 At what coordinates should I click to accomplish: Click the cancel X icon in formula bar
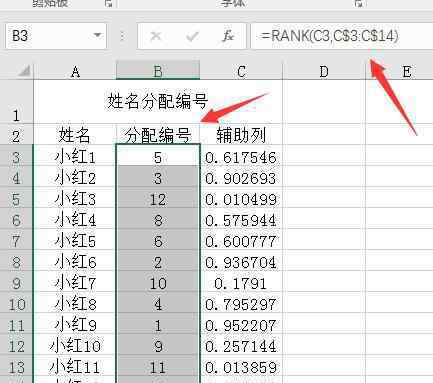coord(156,36)
